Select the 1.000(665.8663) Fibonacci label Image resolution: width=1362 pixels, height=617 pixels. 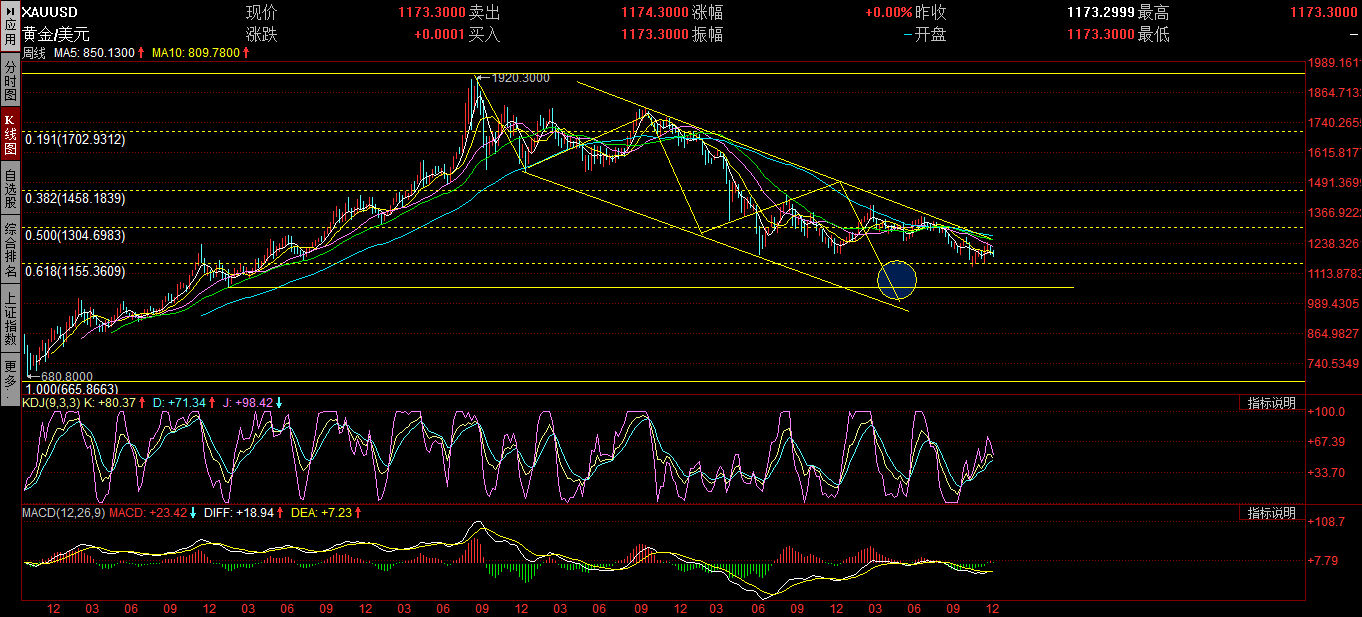(72, 389)
